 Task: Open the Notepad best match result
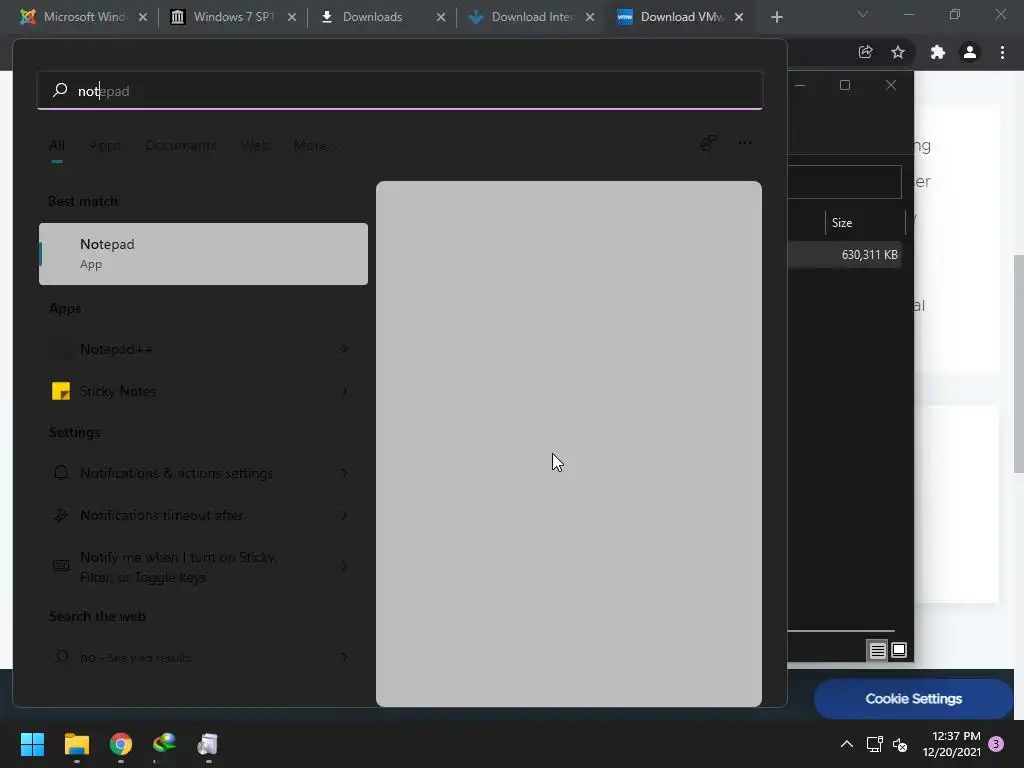click(x=203, y=254)
